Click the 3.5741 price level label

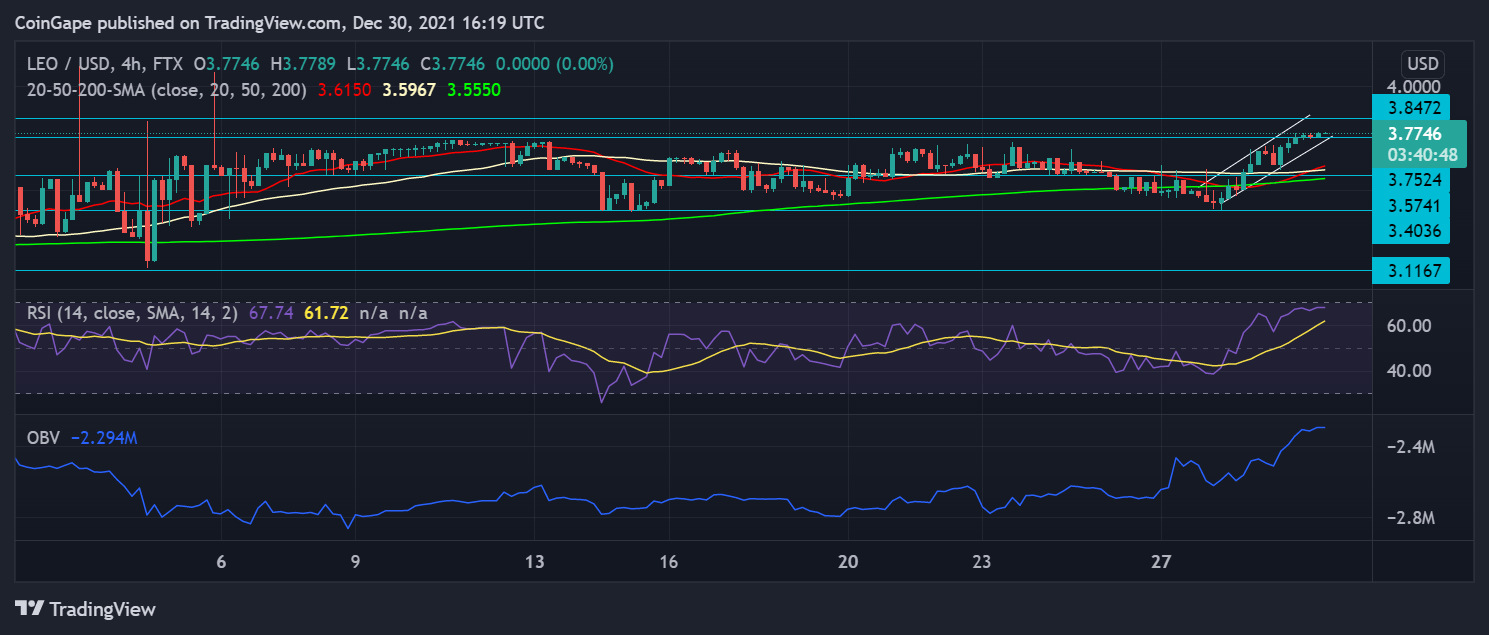tap(1409, 205)
